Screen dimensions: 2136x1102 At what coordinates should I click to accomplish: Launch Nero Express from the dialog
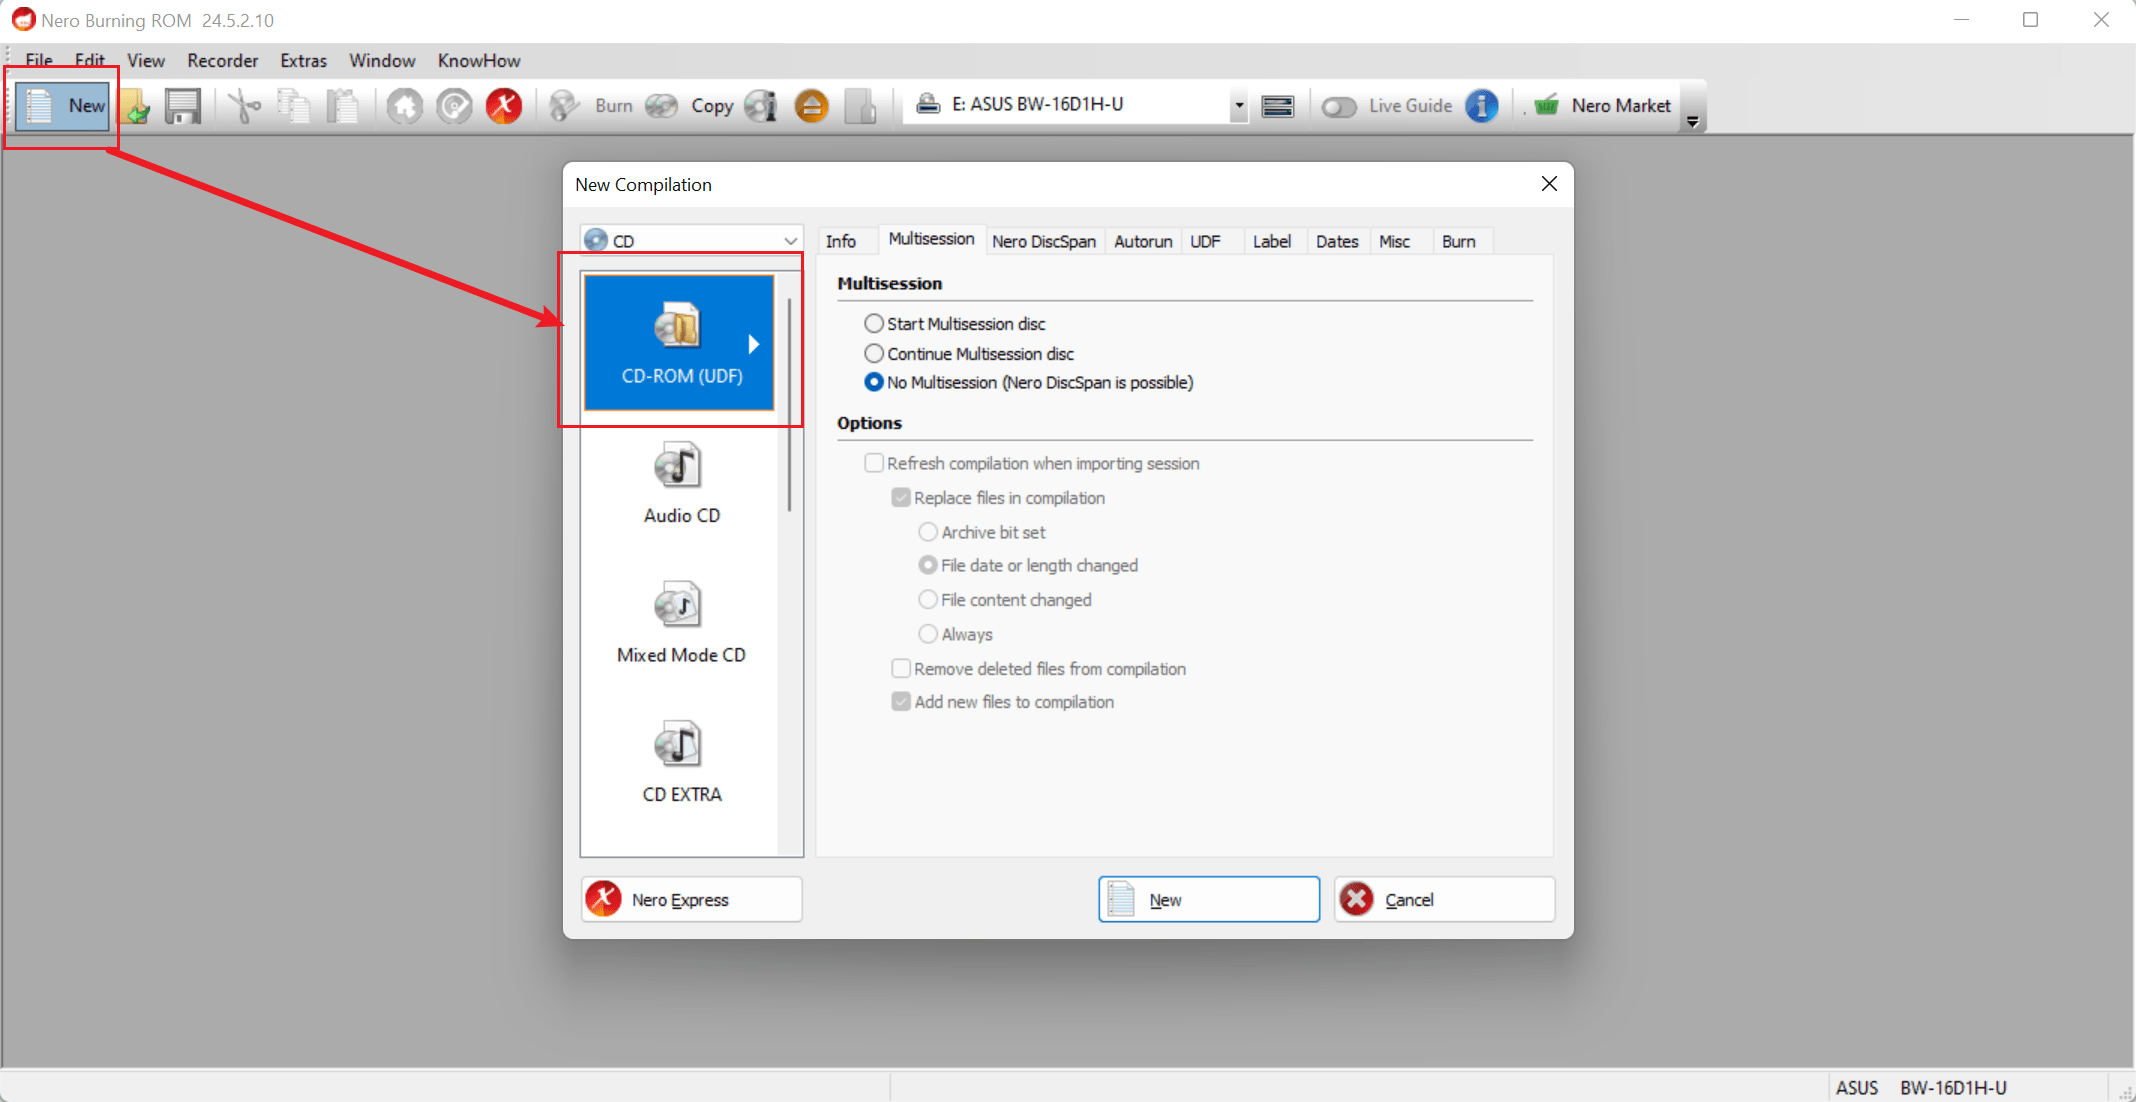pos(690,899)
